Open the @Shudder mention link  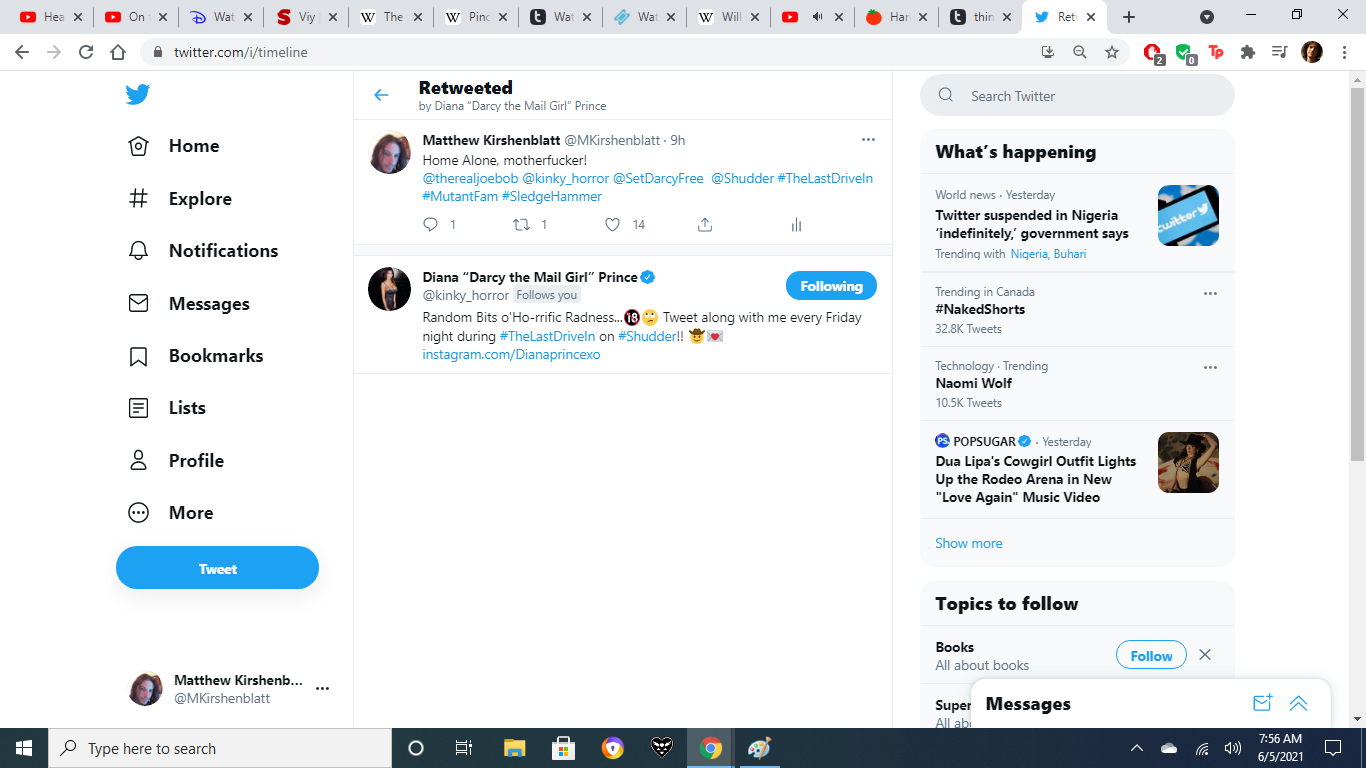pyautogui.click(x=743, y=178)
